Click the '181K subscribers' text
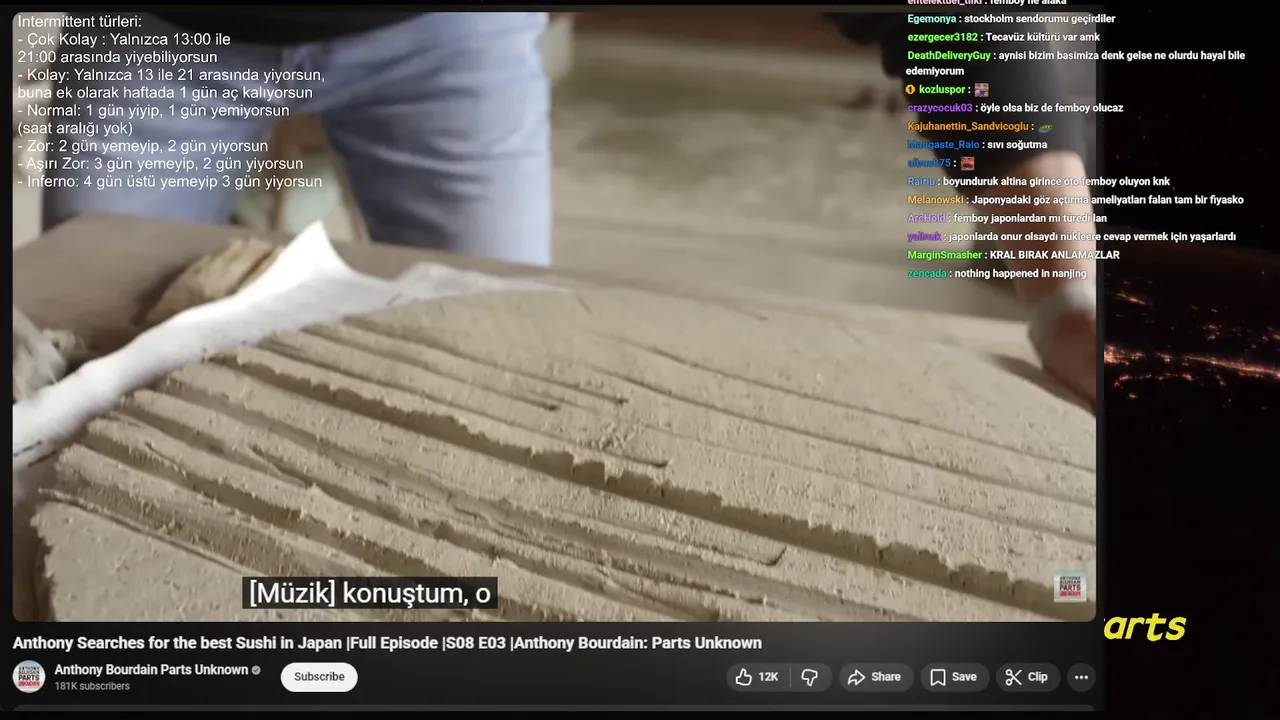This screenshot has height=720, width=1280. 92,687
